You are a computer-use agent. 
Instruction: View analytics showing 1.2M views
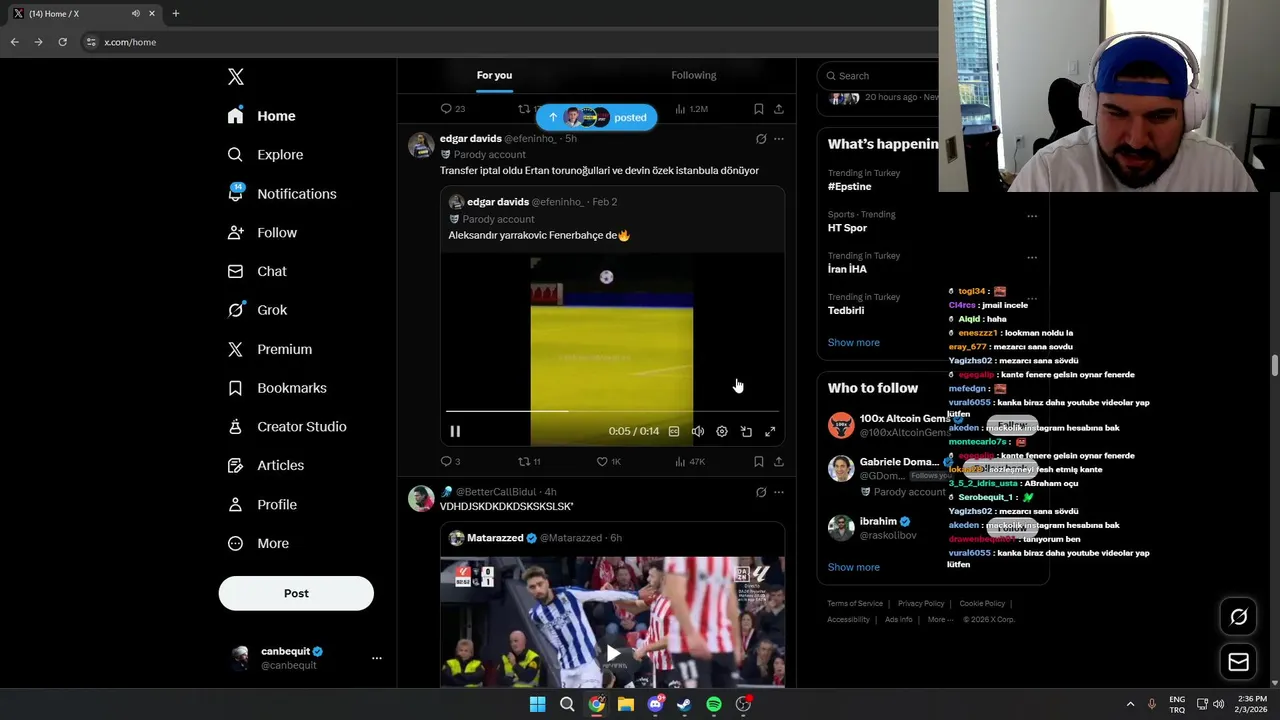(691, 109)
